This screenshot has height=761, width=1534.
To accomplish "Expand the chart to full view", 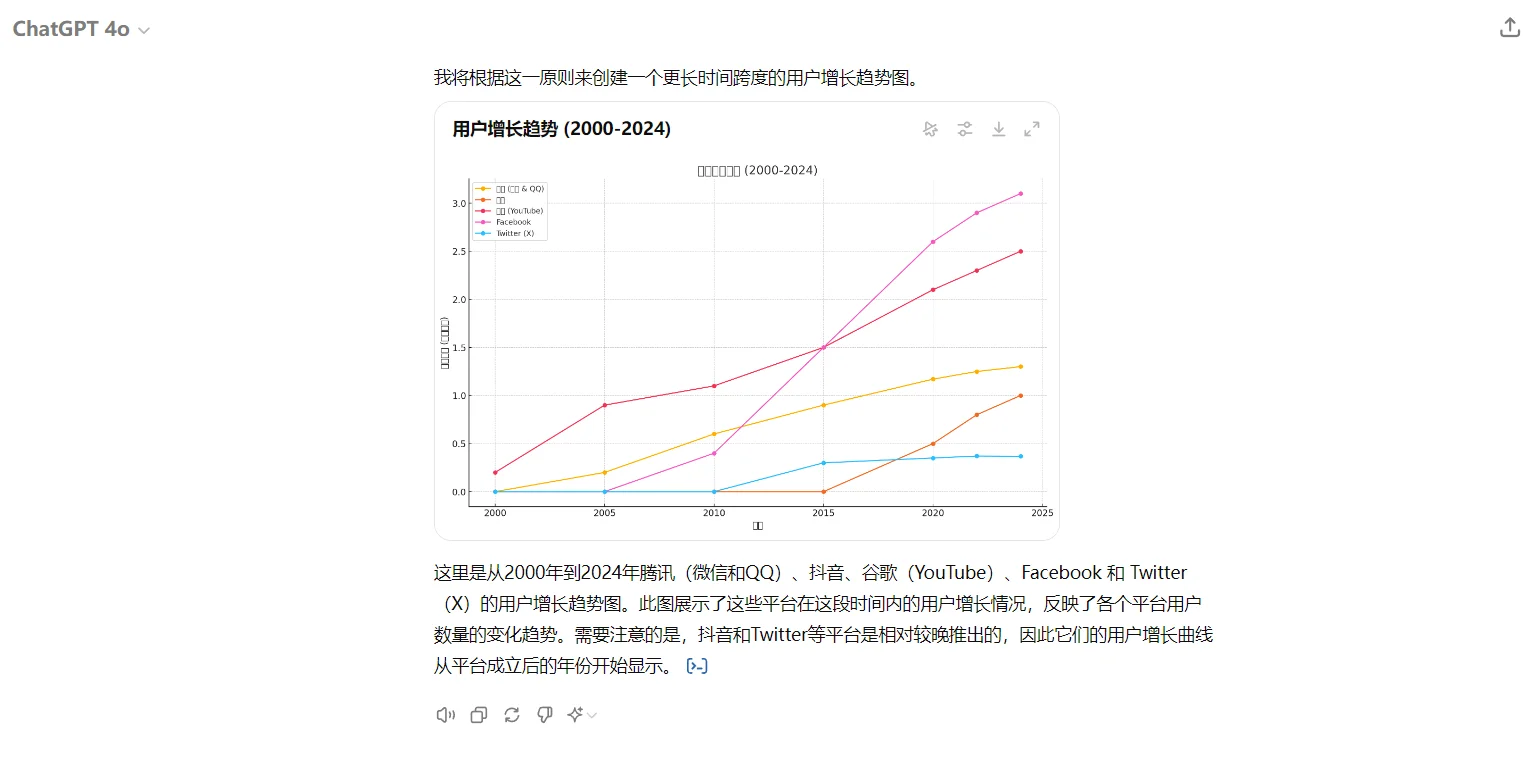I will pyautogui.click(x=1032, y=129).
